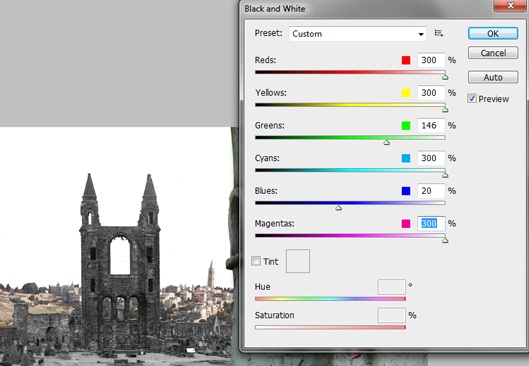Click the Cyans value field
The image size is (529, 366).
pyautogui.click(x=431, y=158)
